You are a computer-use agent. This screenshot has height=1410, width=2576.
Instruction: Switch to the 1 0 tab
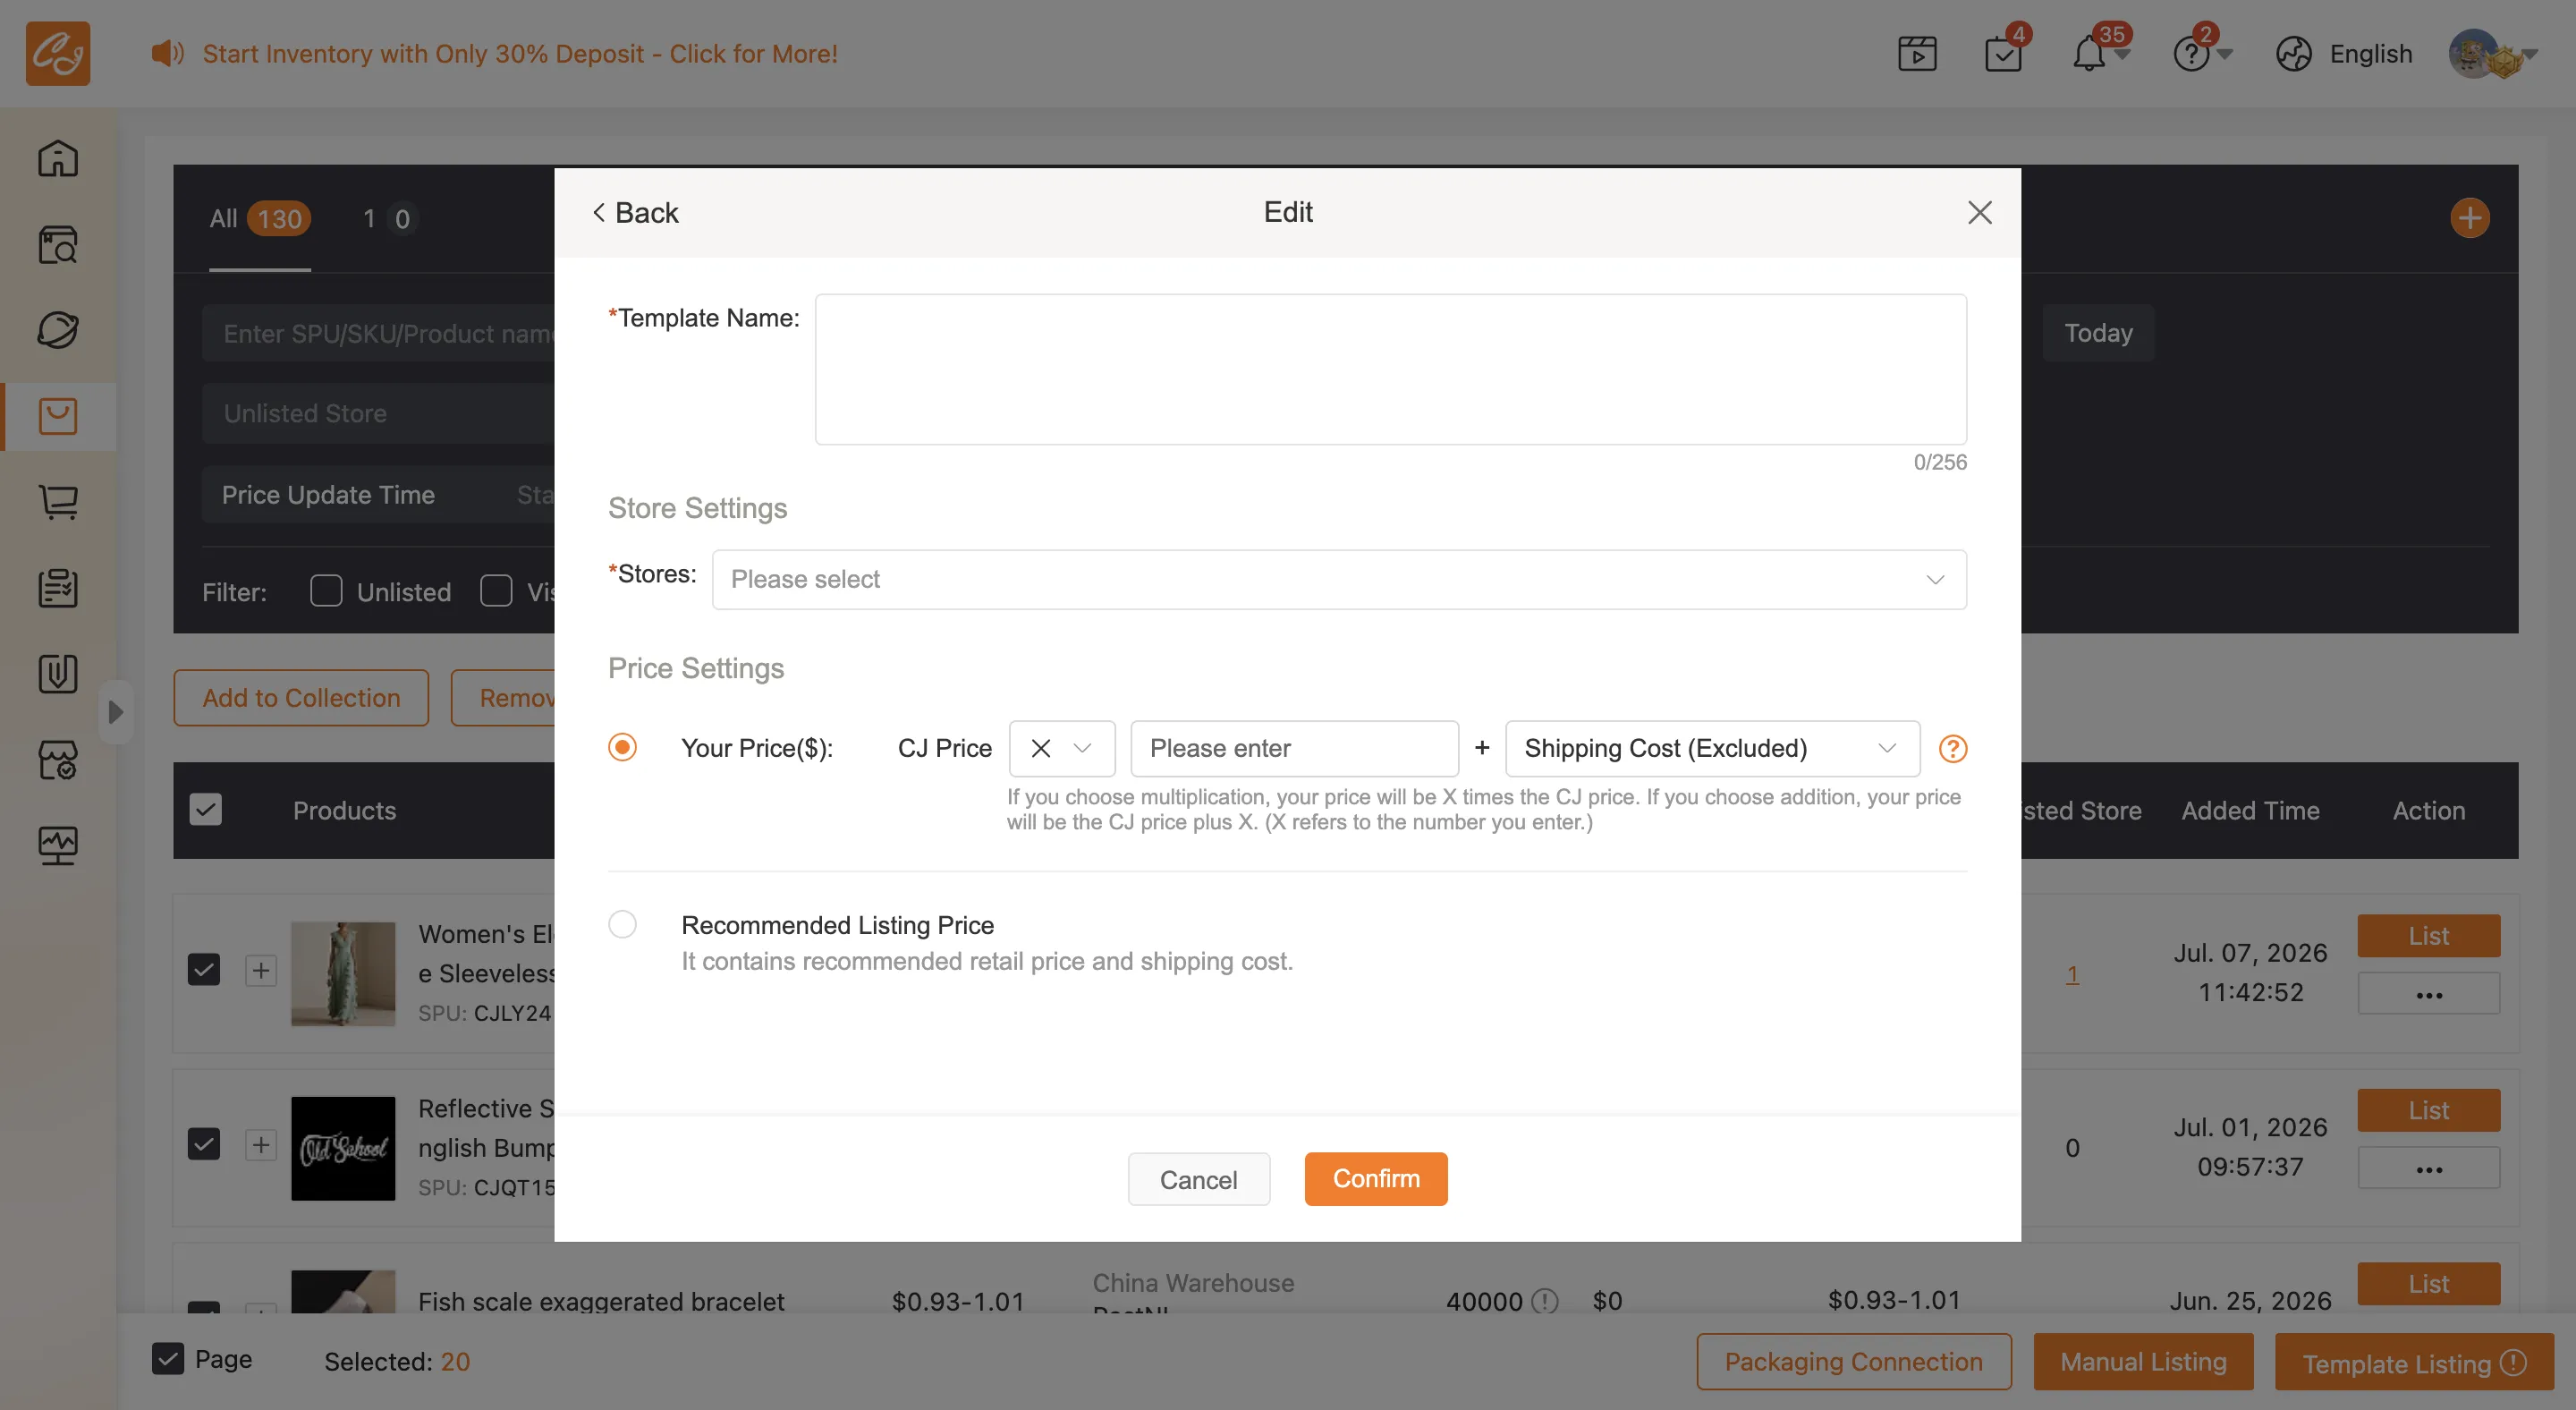point(388,218)
